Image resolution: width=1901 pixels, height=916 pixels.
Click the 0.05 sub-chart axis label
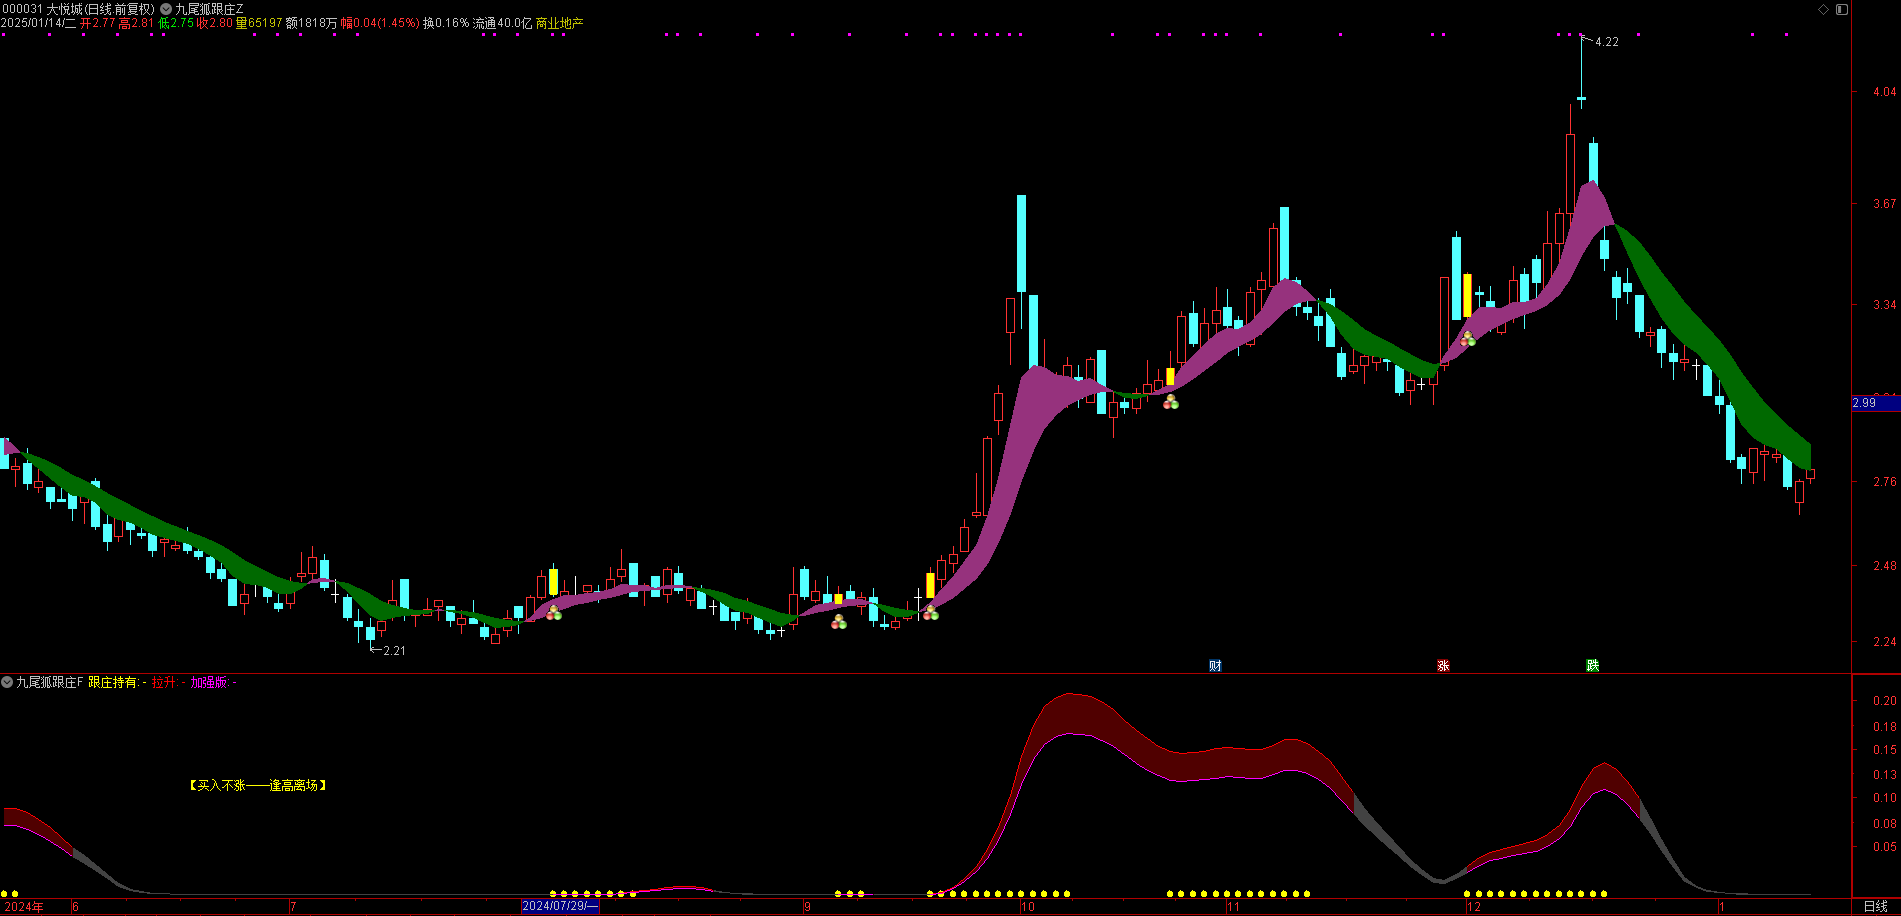click(x=1884, y=847)
